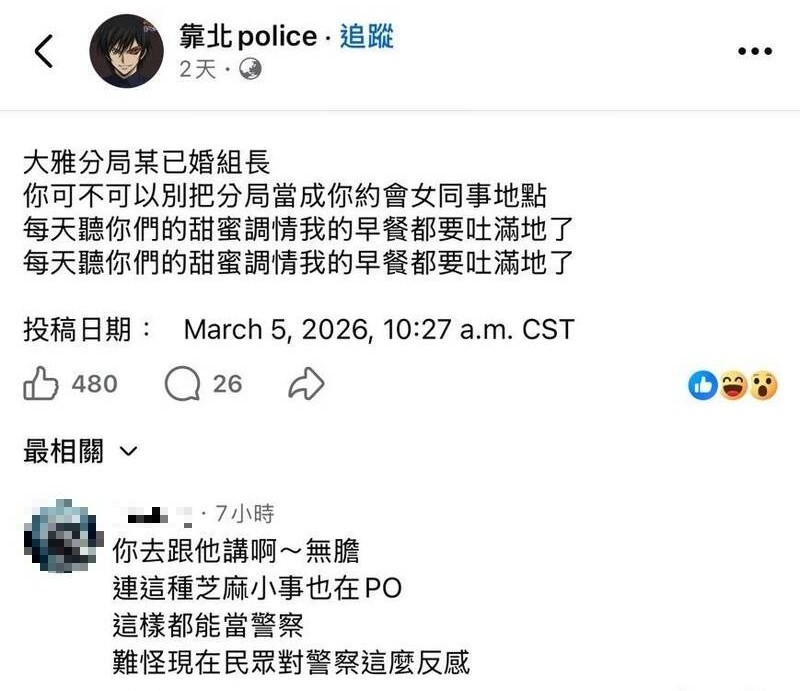The height and width of the screenshot is (691, 800).
Task: Click the Wow surprised reaction emoji
Action: 763,384
